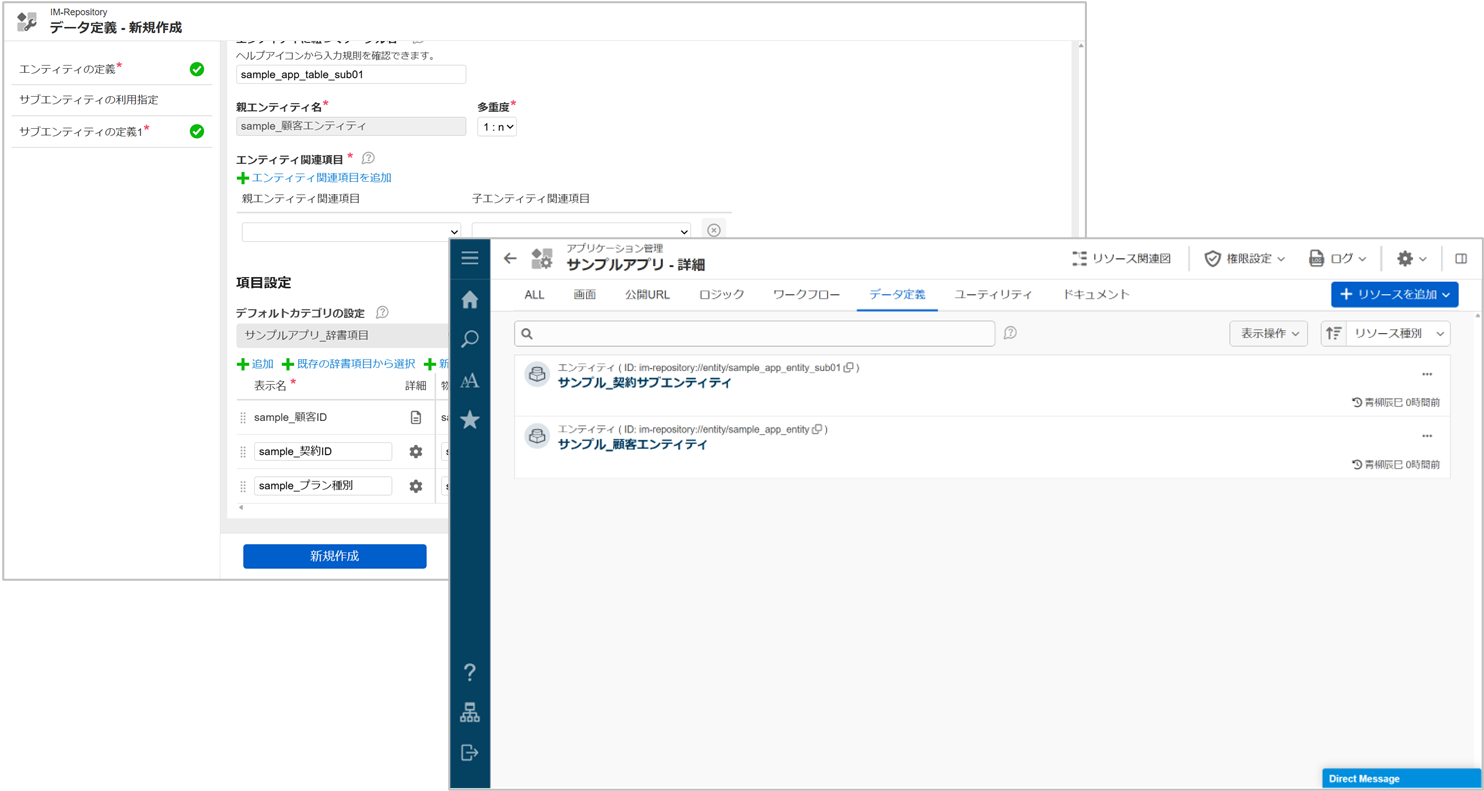Click the back arrow beside サンプルアプリ
This screenshot has width=1484, height=791.
pyautogui.click(x=510, y=259)
